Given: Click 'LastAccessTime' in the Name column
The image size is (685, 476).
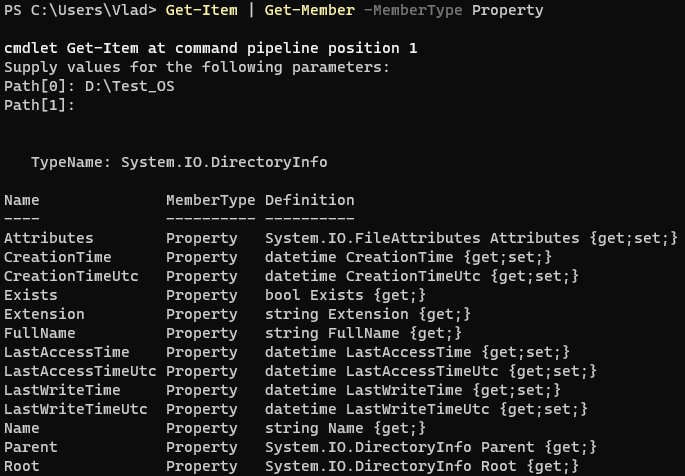Looking at the screenshot, I should pyautogui.click(x=66, y=352).
